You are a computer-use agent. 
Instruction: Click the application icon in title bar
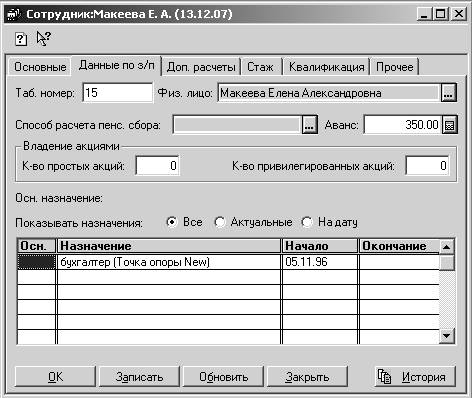tap(14, 14)
